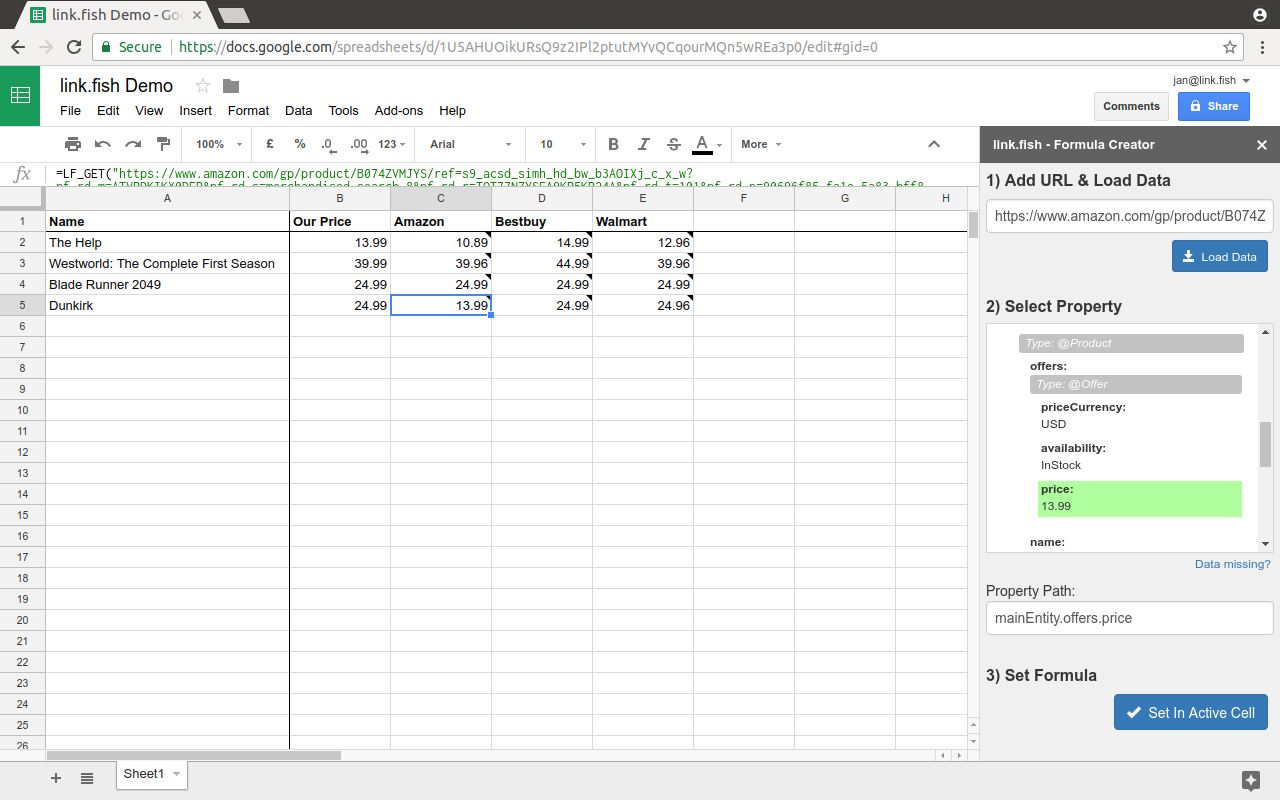Select the cell with Dunkirk

(167, 305)
